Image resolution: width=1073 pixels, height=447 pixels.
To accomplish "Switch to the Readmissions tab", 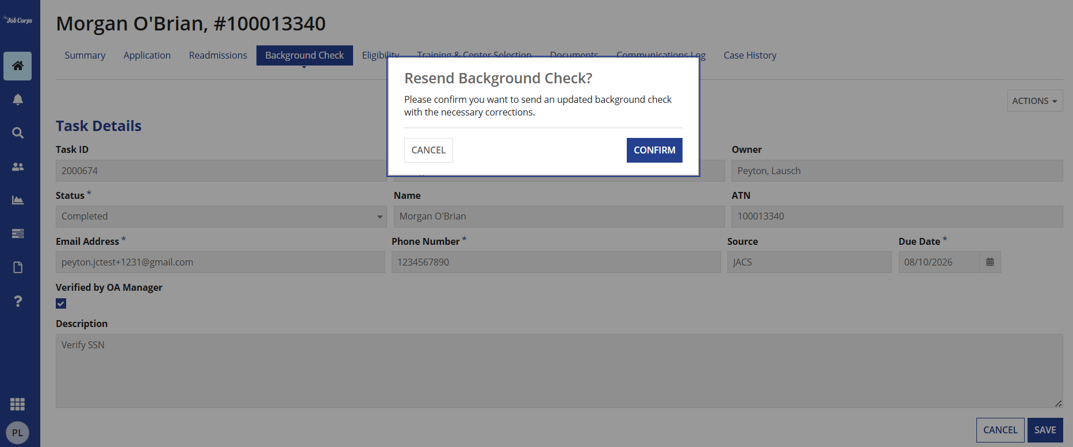I will click(x=218, y=55).
